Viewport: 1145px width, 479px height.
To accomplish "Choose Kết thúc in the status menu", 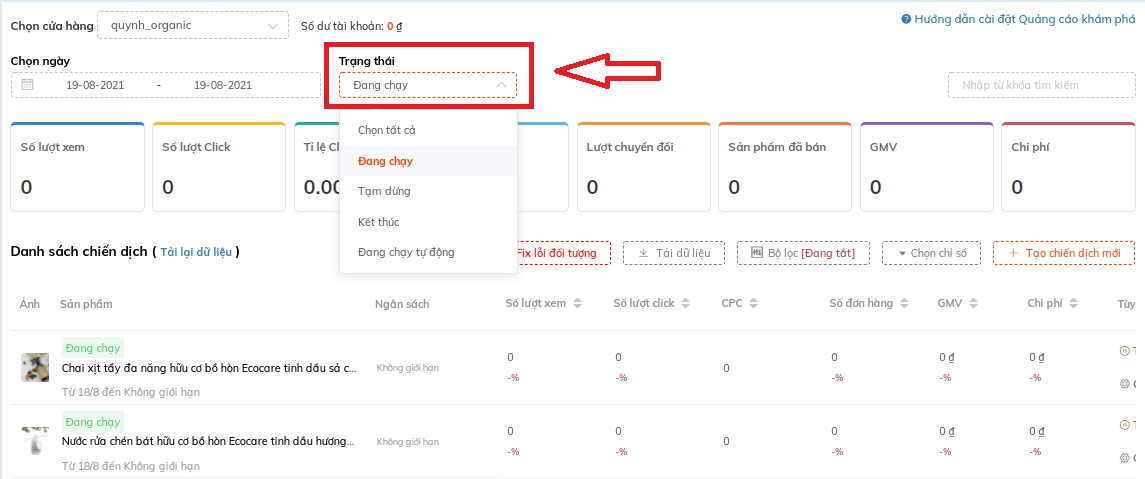I will (379, 222).
